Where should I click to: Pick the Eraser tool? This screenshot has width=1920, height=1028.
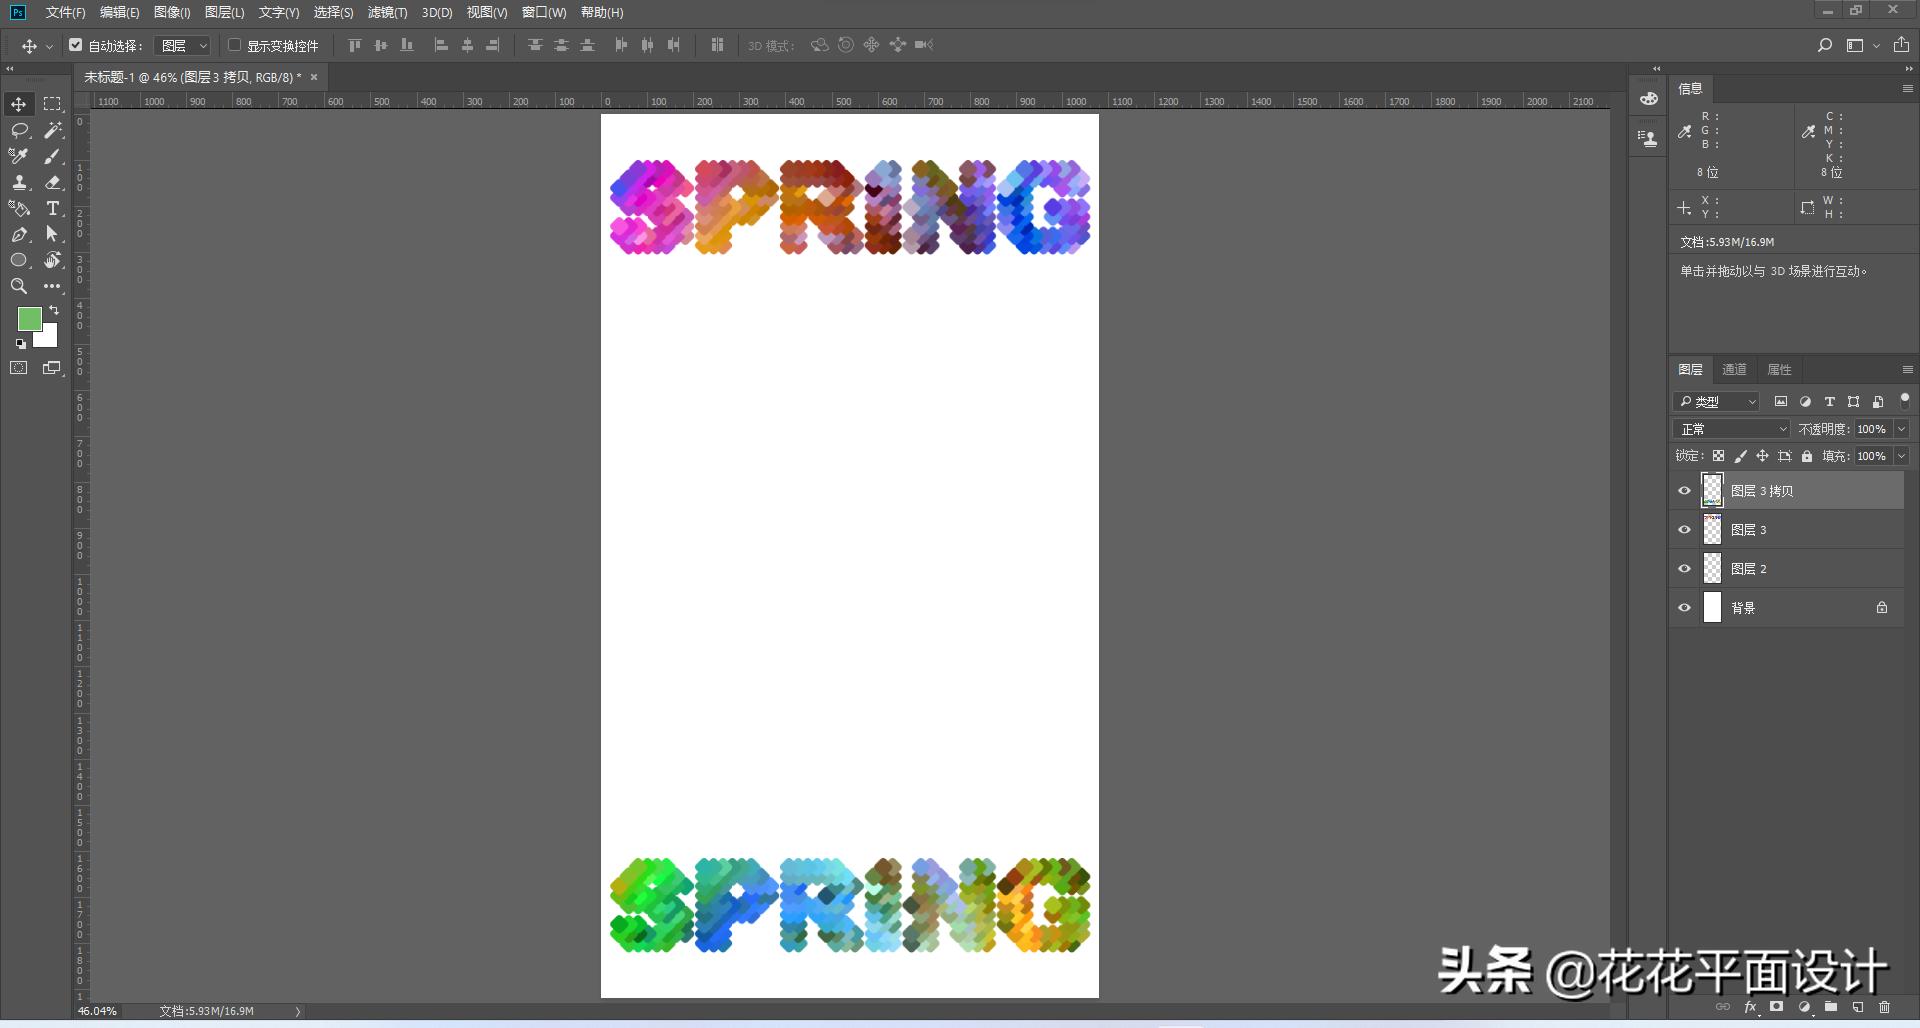pyautogui.click(x=53, y=182)
